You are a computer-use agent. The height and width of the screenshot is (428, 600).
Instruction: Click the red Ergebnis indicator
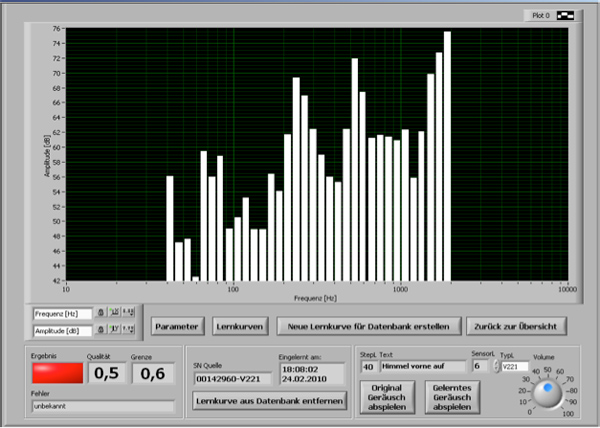click(55, 373)
